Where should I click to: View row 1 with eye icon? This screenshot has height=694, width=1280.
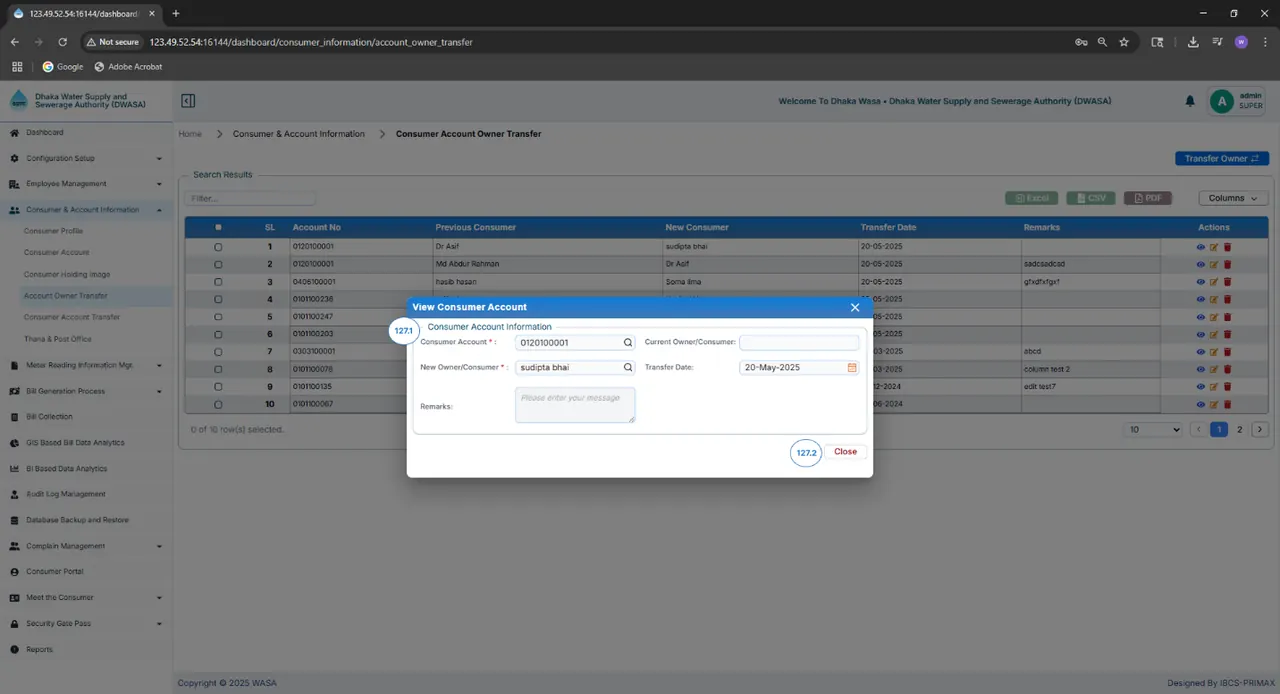point(1201,246)
